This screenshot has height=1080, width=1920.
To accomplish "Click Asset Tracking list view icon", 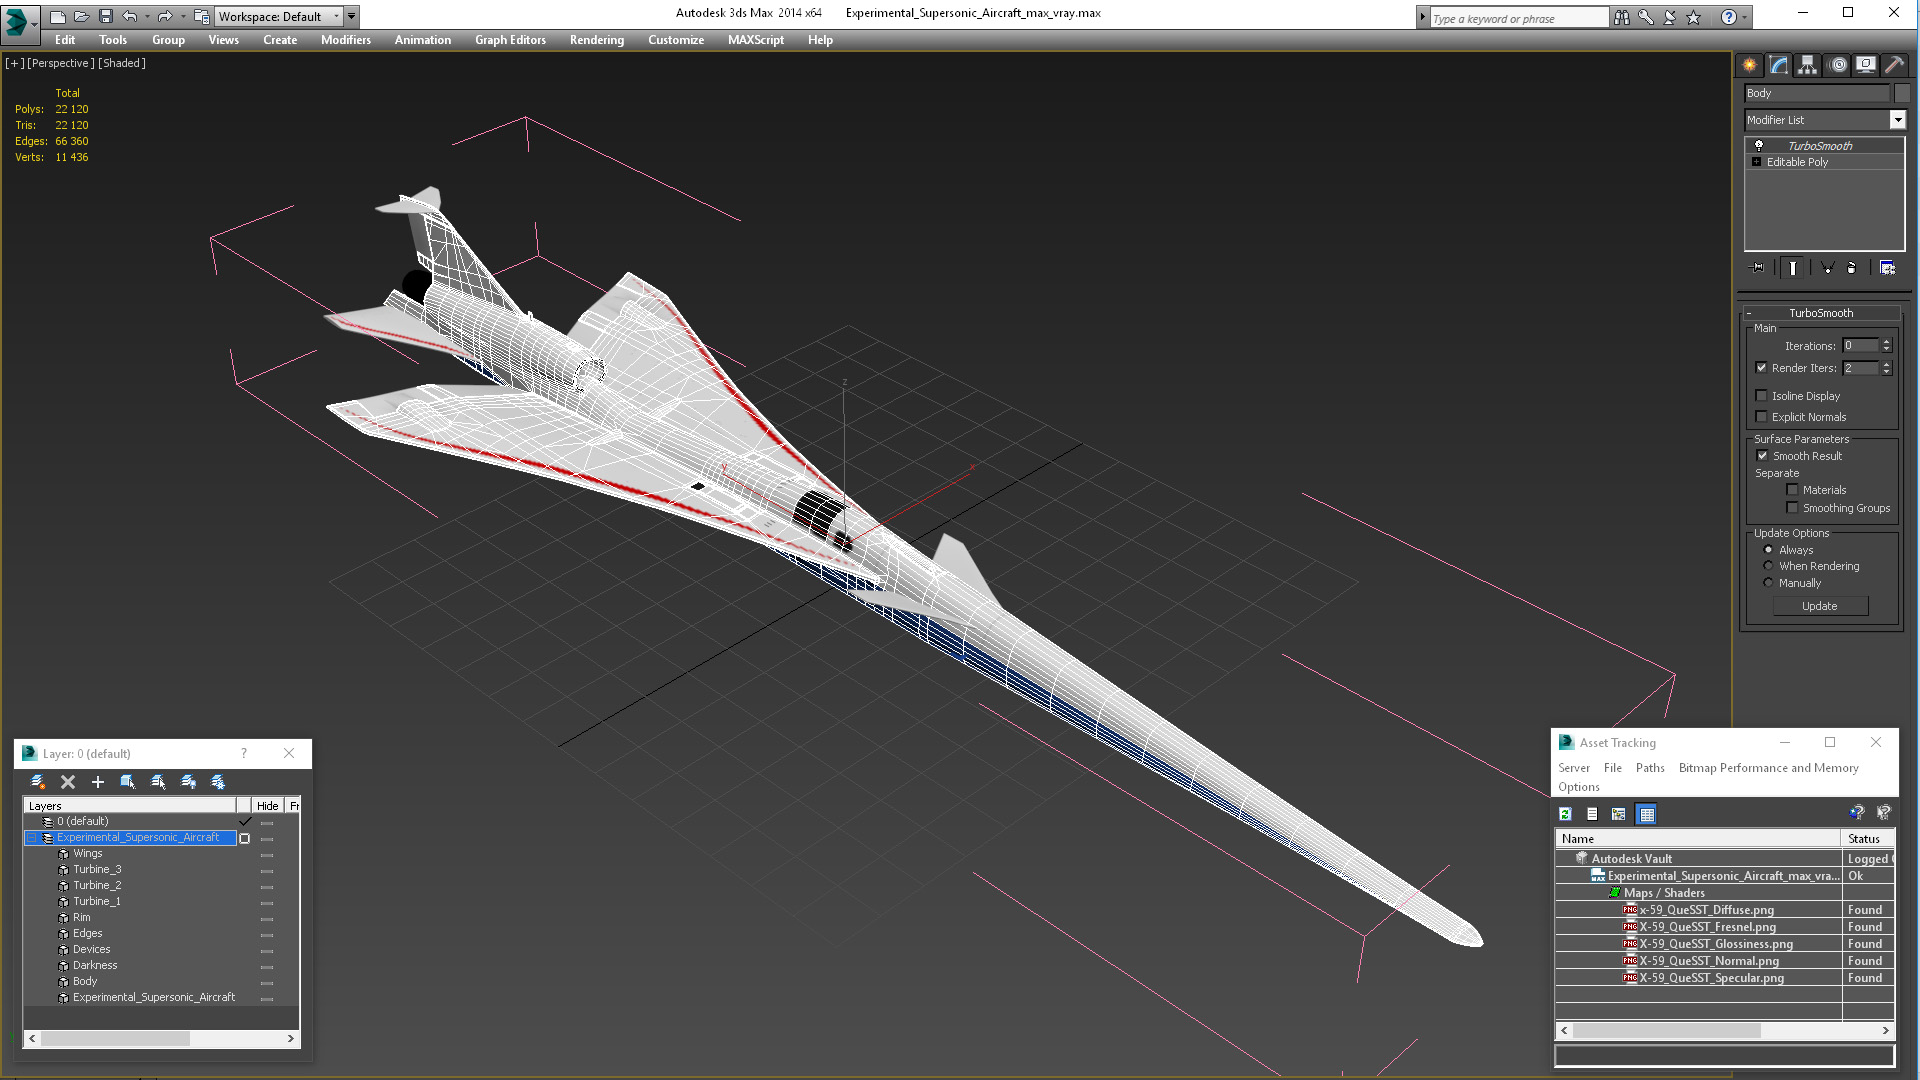I will coord(1593,814).
